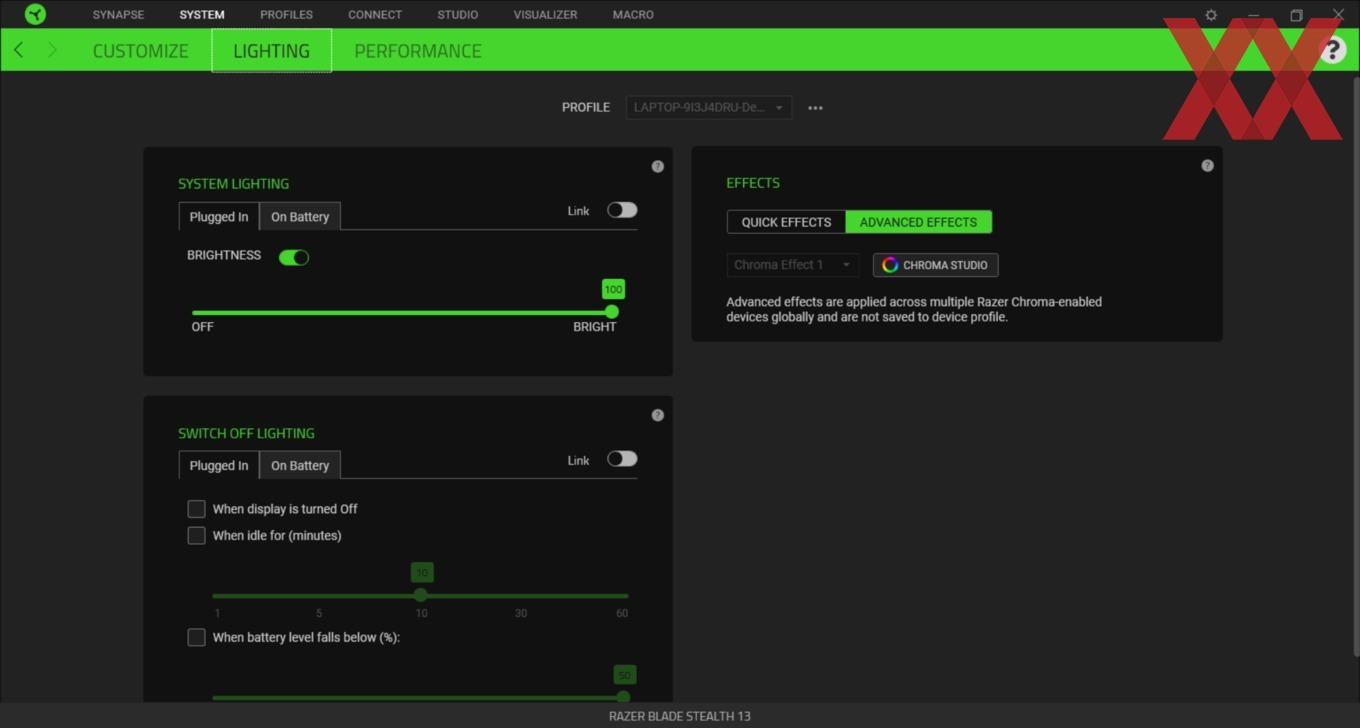Open the MACRO menu tab
1360x728 pixels.
(x=633, y=15)
